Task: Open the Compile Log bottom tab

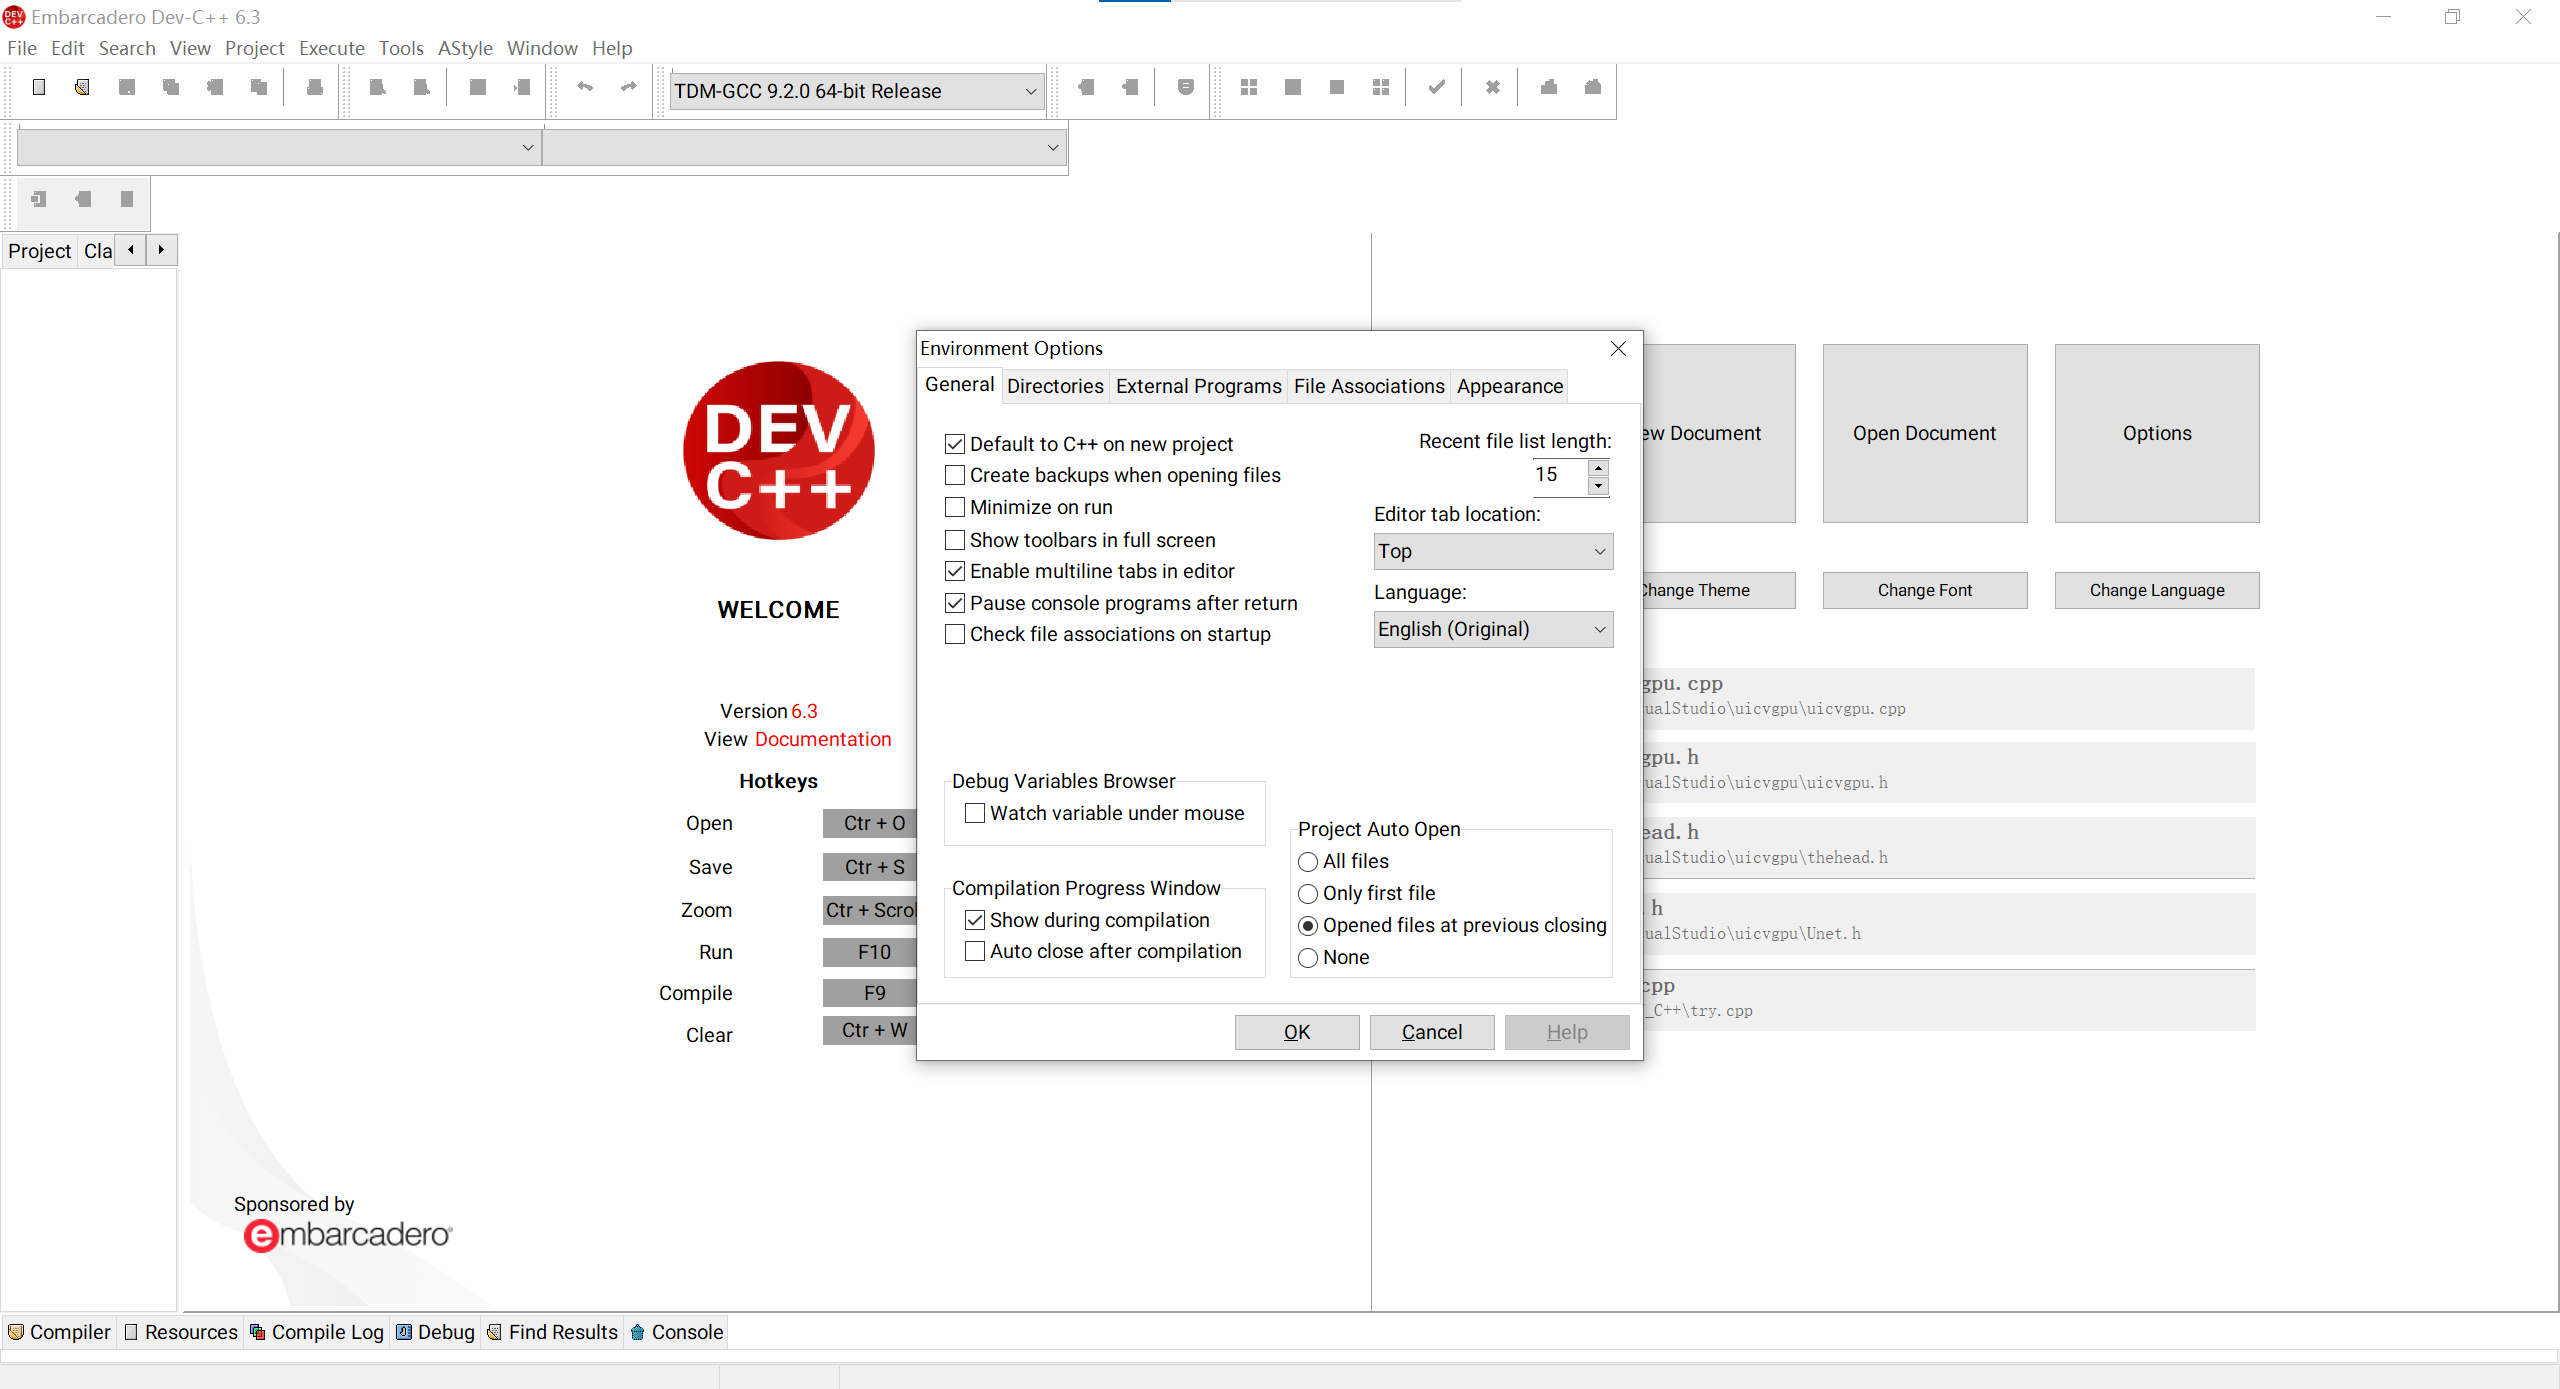Action: click(x=317, y=1332)
